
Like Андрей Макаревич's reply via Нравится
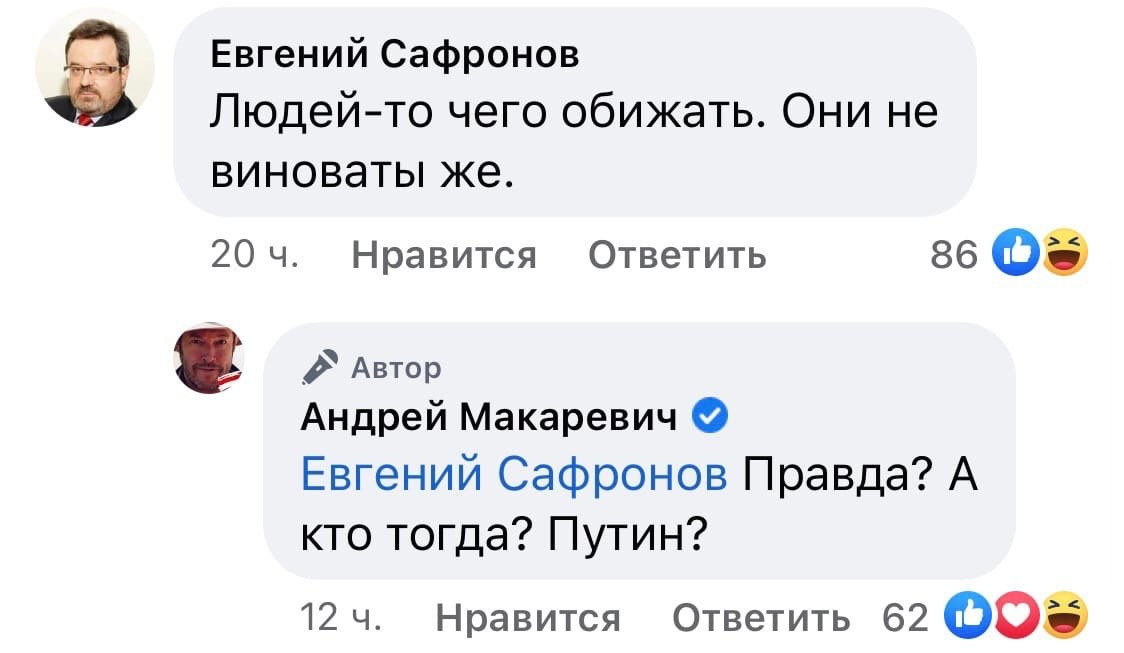528,617
